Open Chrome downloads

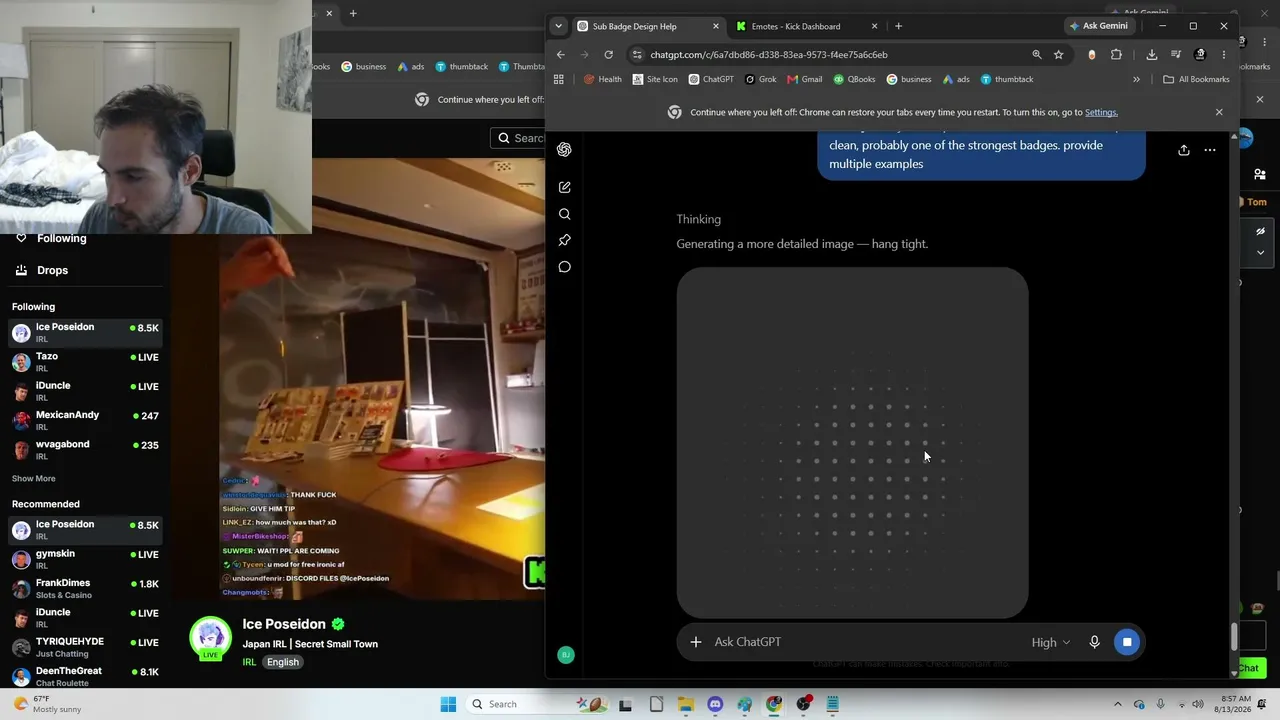tap(1151, 55)
